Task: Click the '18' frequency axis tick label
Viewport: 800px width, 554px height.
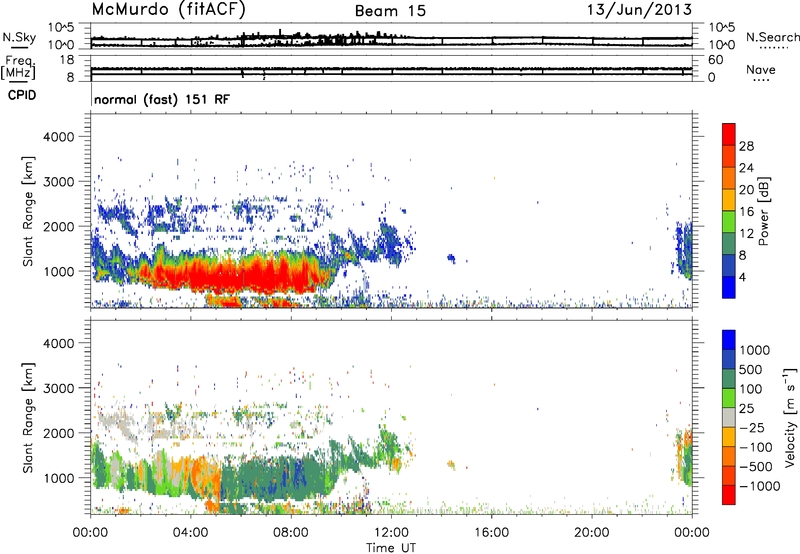Action: [67, 60]
